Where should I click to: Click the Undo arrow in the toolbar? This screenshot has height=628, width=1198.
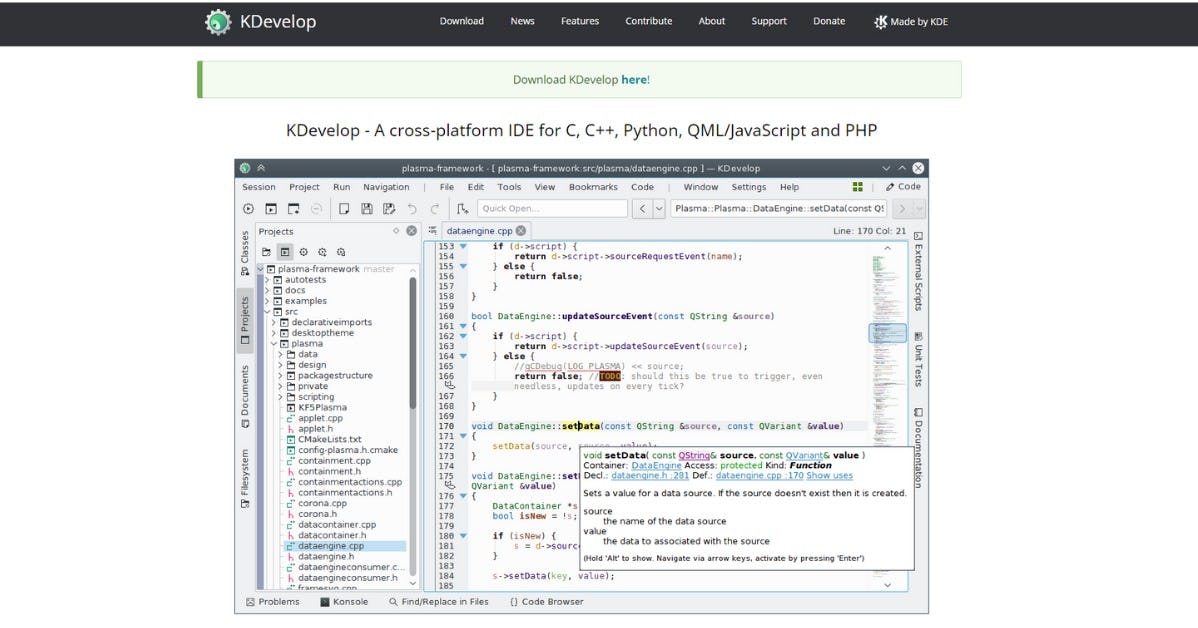[412, 209]
